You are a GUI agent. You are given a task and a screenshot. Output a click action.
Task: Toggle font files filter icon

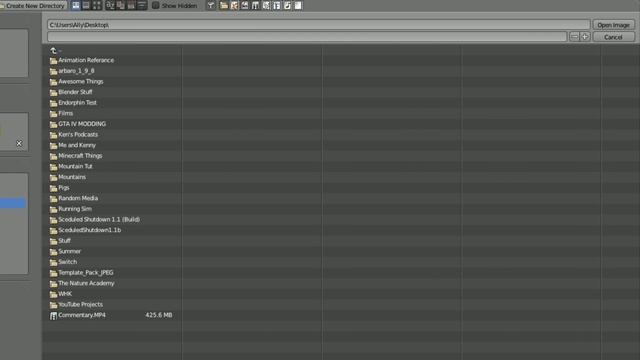(277, 5)
